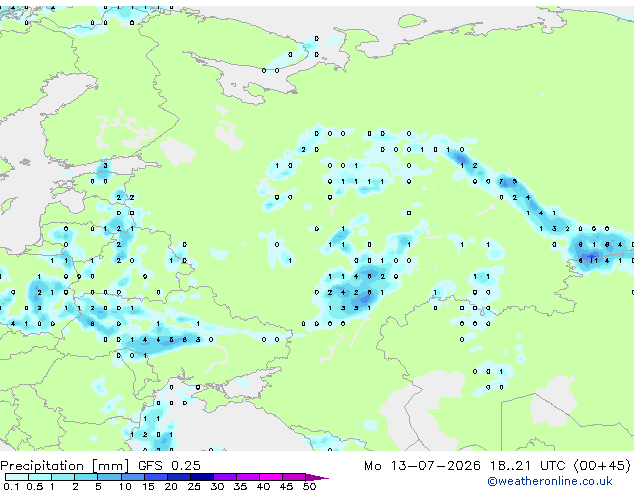Pick the dark blue swatch between 25 and 30
This screenshot has height=490, width=634.
click(x=202, y=477)
